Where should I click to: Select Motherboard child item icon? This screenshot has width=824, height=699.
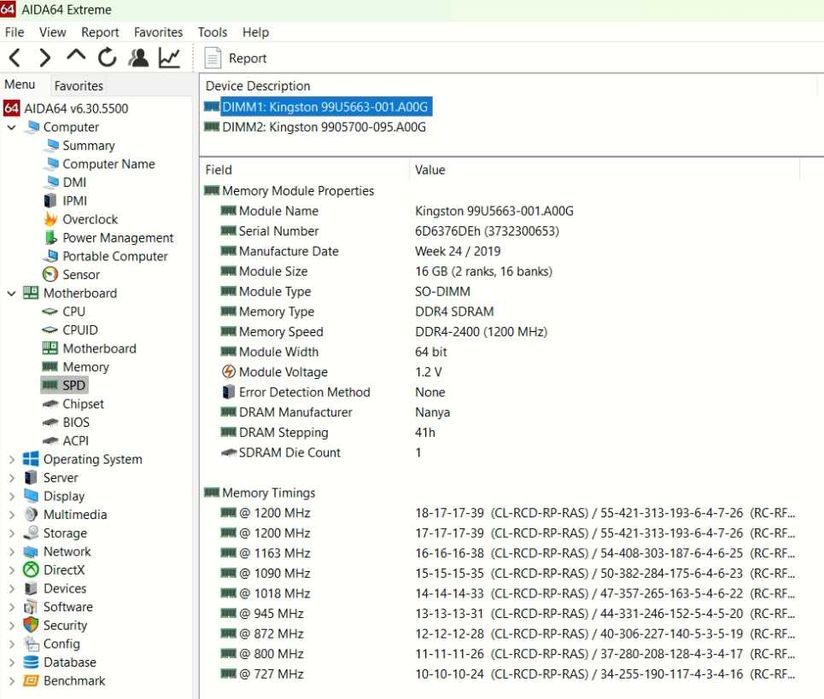point(50,348)
